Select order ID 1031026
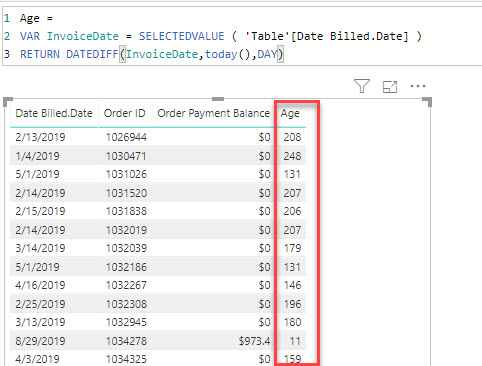 point(126,174)
